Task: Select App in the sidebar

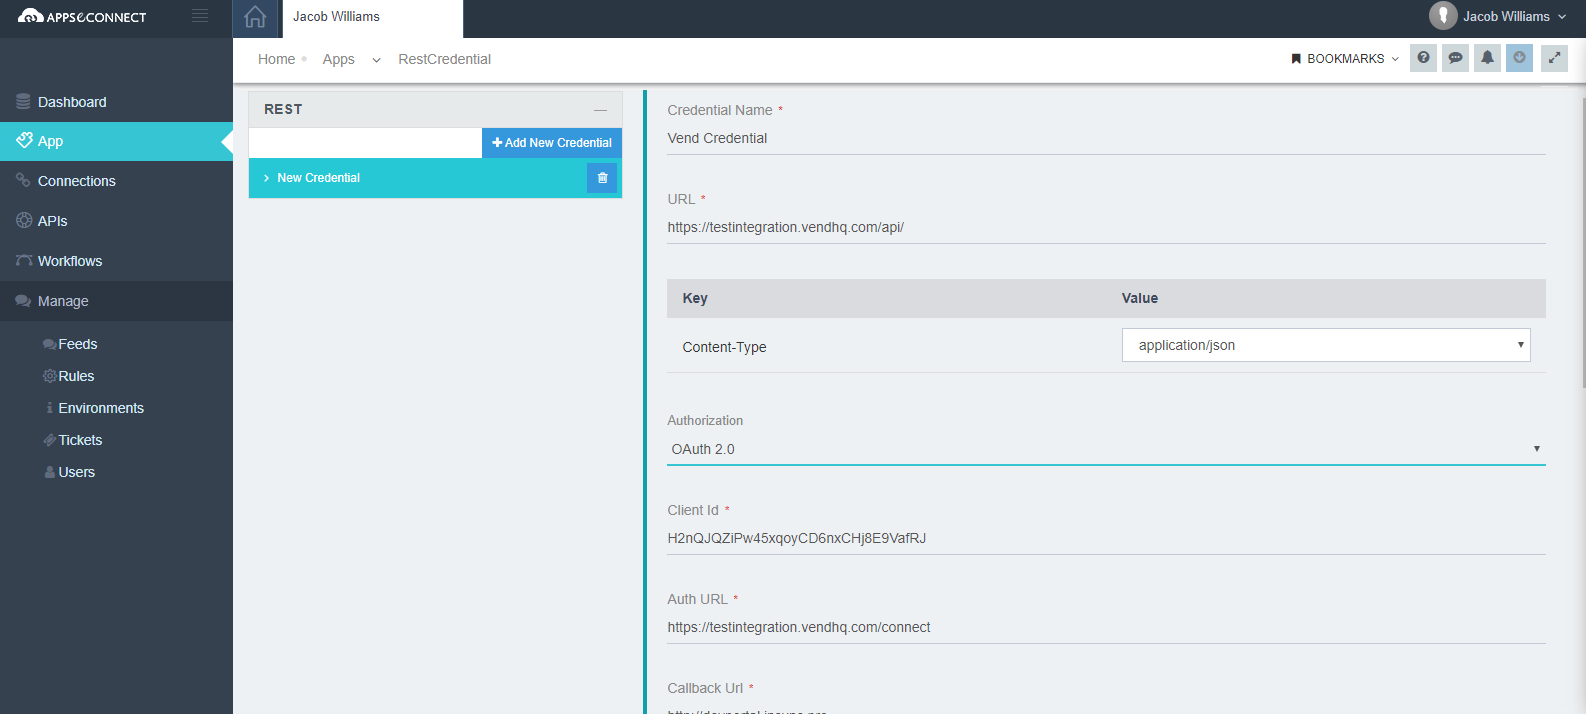Action: point(116,141)
